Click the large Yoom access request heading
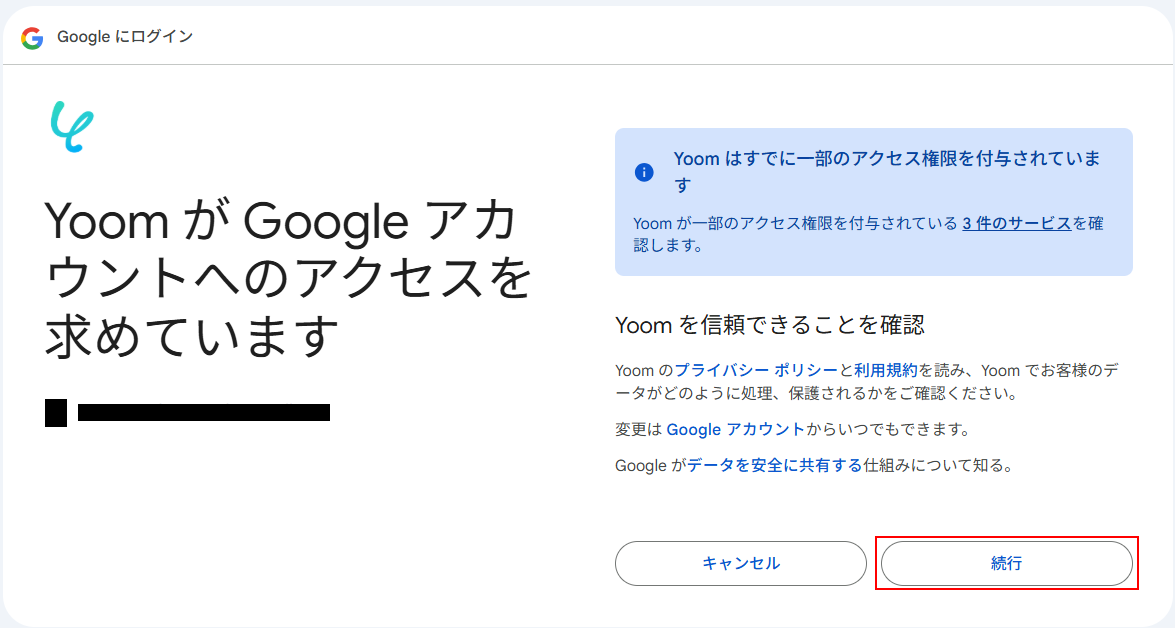 click(289, 278)
